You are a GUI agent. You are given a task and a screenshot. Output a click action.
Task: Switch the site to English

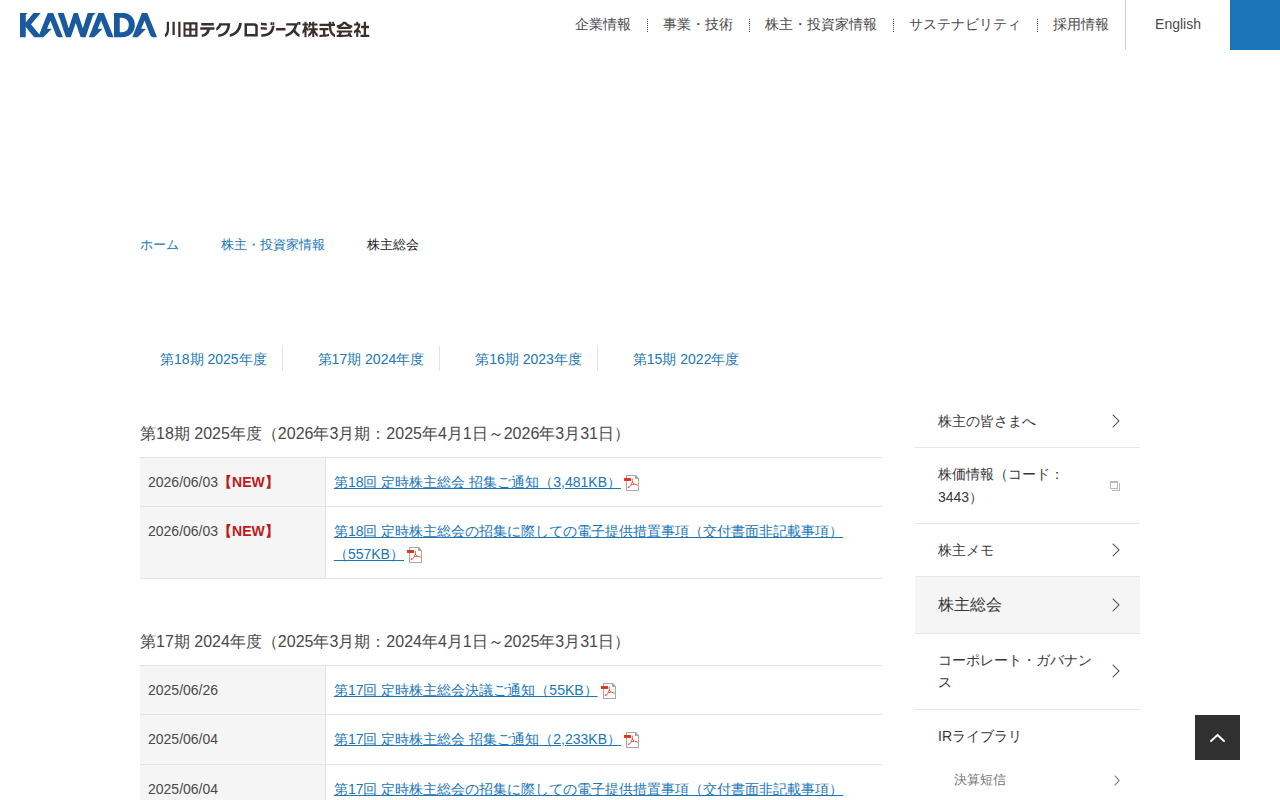1178,25
